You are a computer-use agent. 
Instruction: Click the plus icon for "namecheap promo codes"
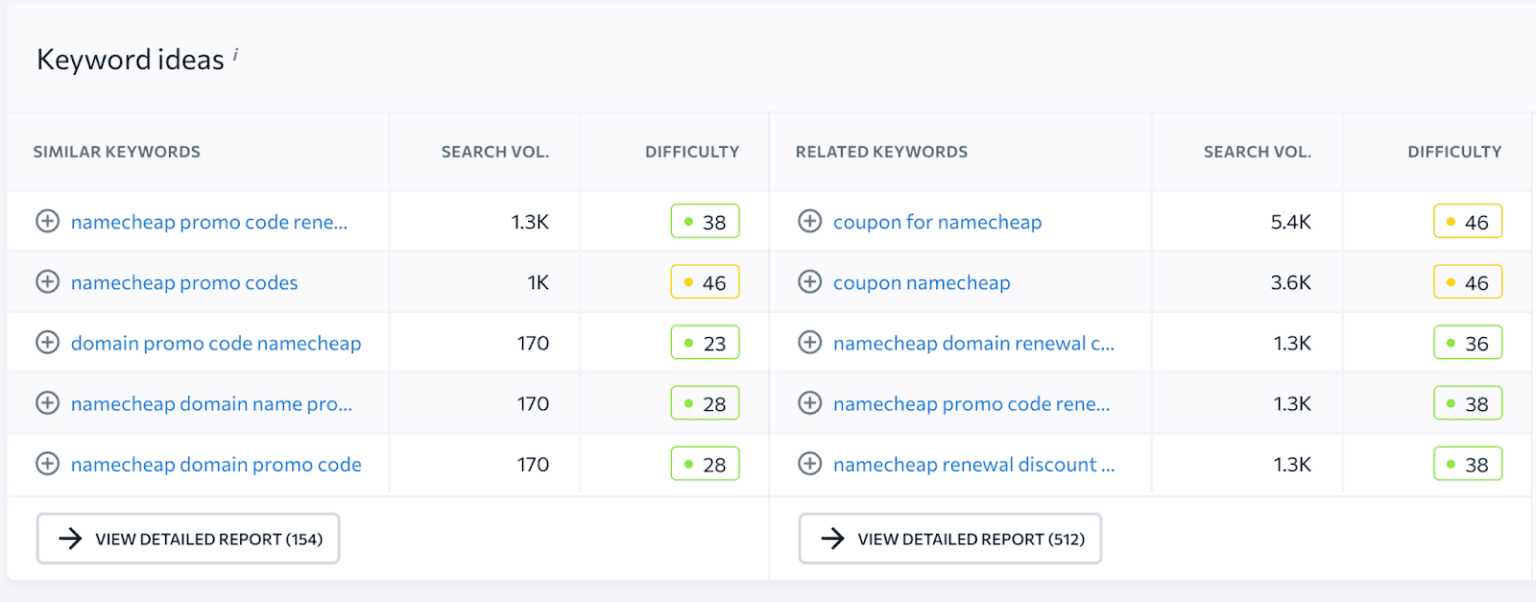(x=47, y=283)
